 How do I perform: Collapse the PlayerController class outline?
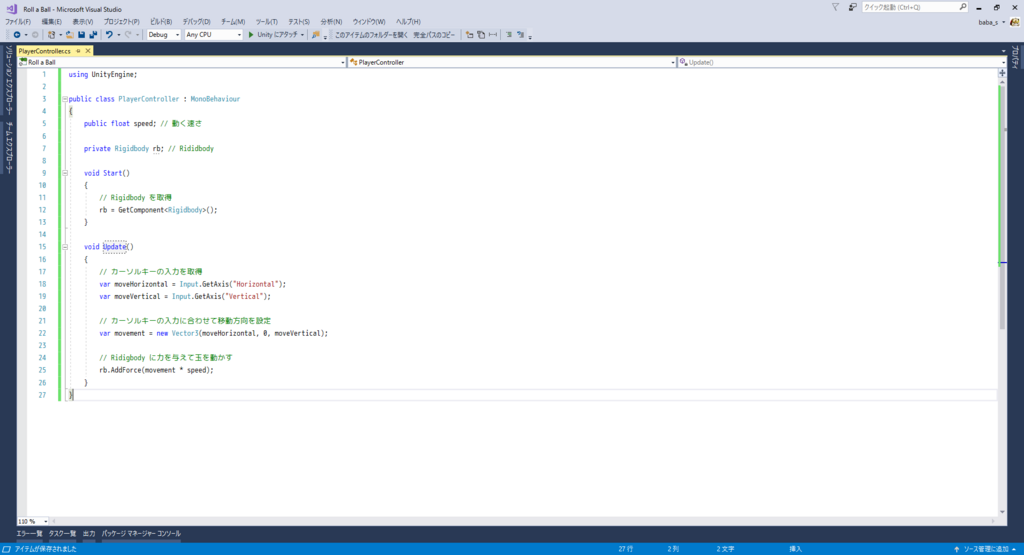[x=65, y=99]
